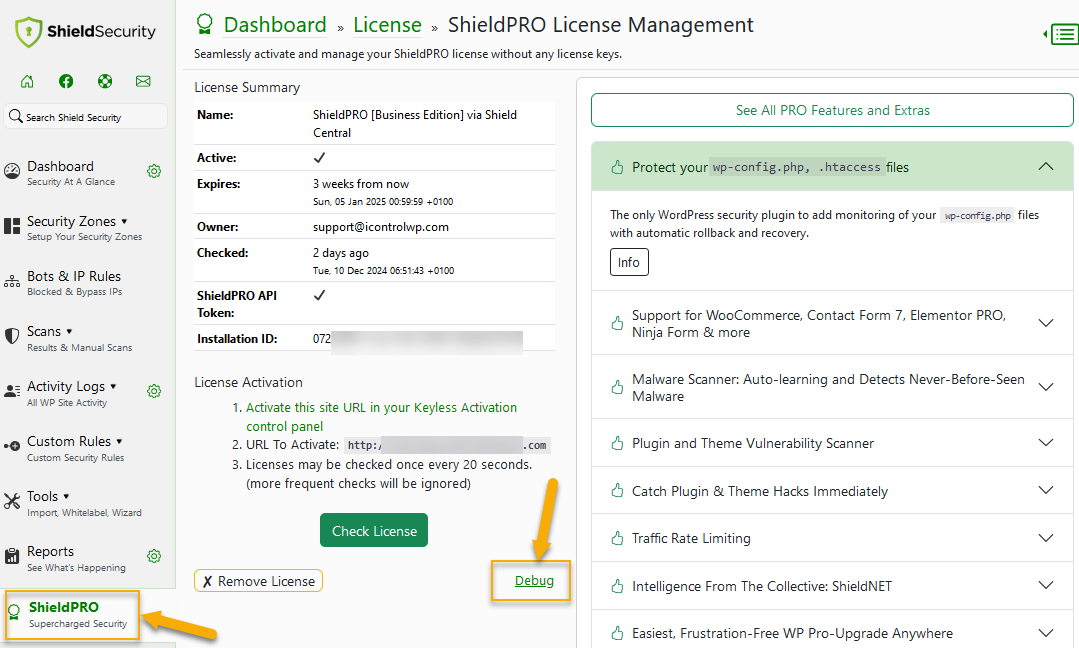
Task: Click thumbs-up icon beside Protect your wp-config.php
Action: [617, 167]
